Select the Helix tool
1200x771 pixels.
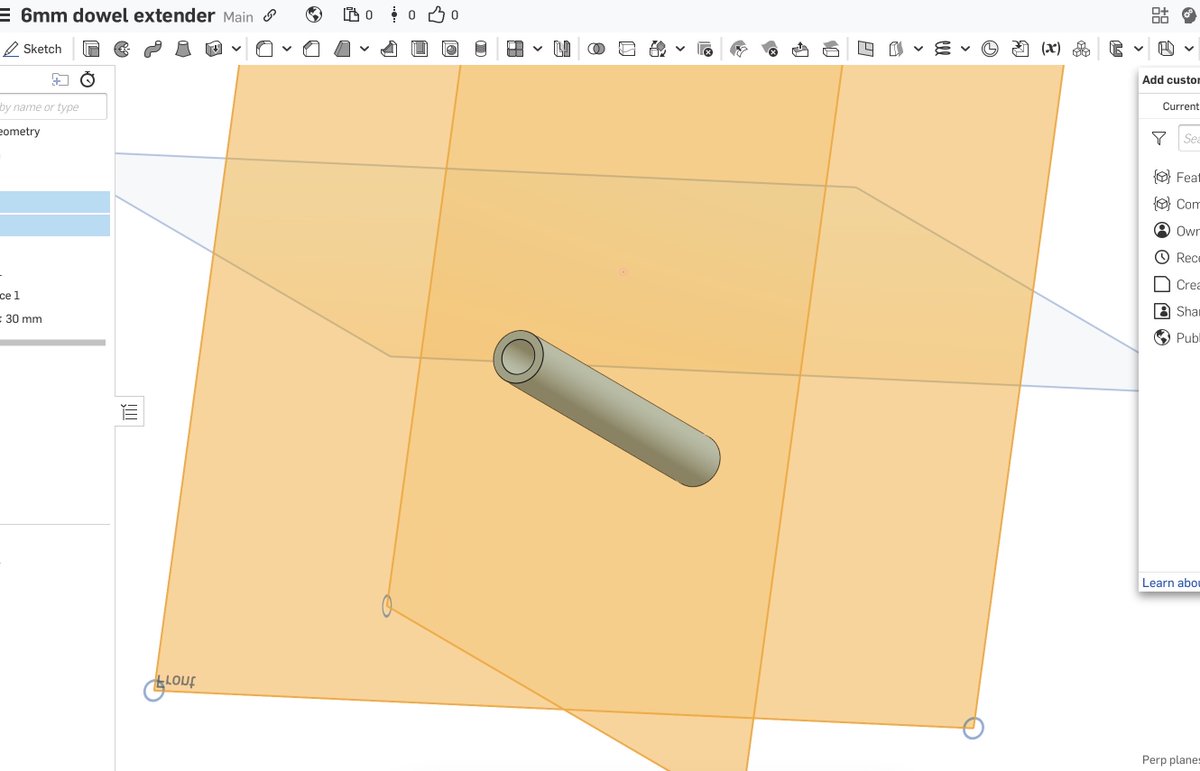(943, 48)
